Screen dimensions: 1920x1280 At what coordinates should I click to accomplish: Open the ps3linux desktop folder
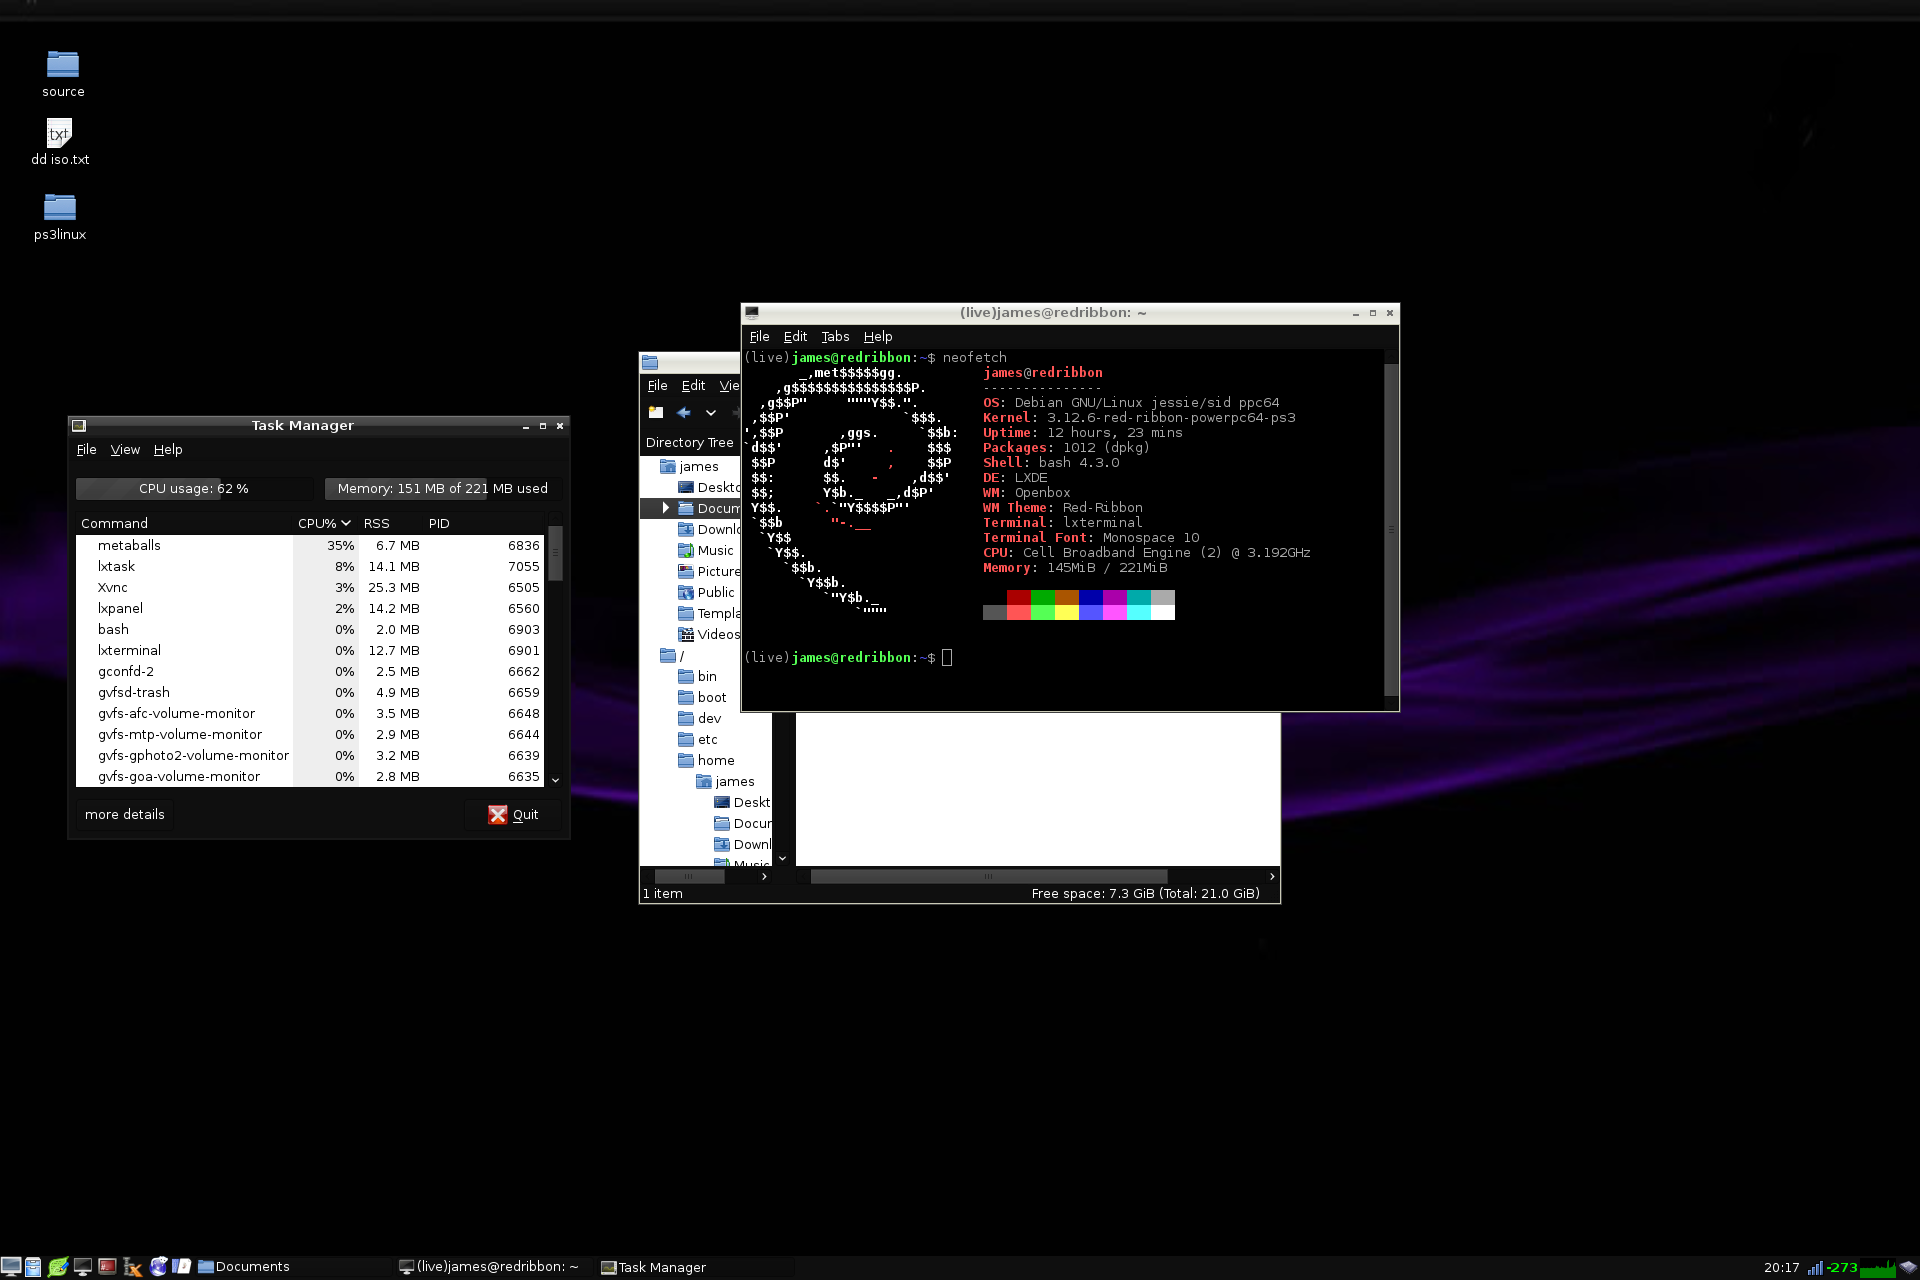click(60, 208)
